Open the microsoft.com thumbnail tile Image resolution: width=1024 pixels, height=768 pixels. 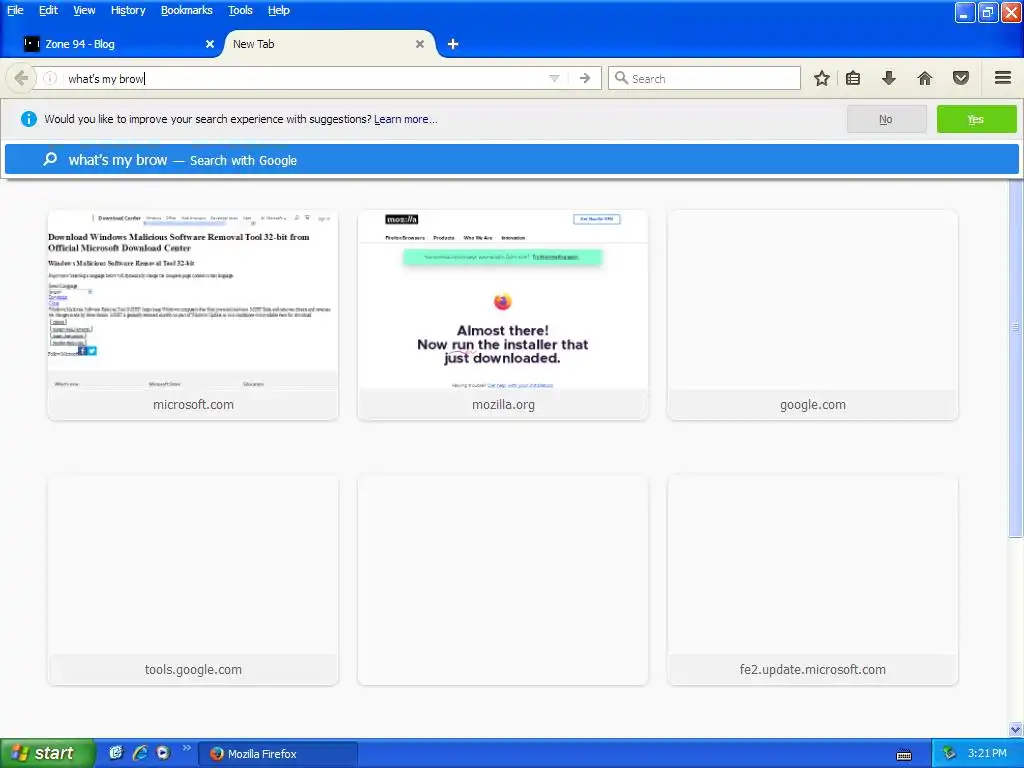pyautogui.click(x=193, y=315)
